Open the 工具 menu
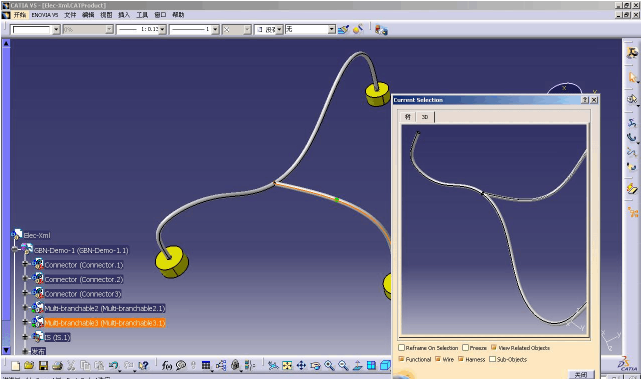This screenshot has height=379, width=641. click(x=142, y=15)
